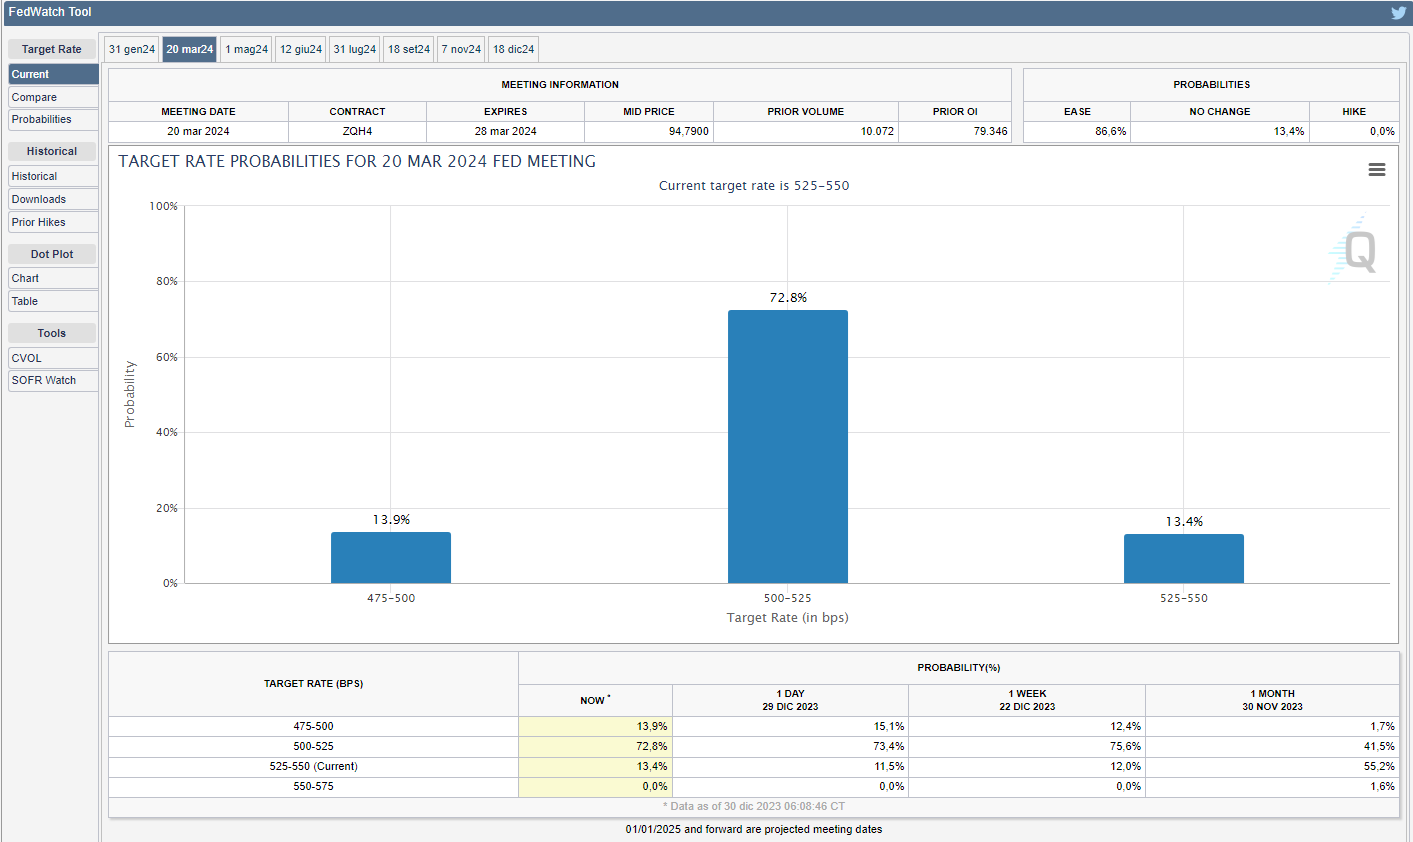
Task: Switch to the 1 mag24 tab
Action: [x=246, y=49]
